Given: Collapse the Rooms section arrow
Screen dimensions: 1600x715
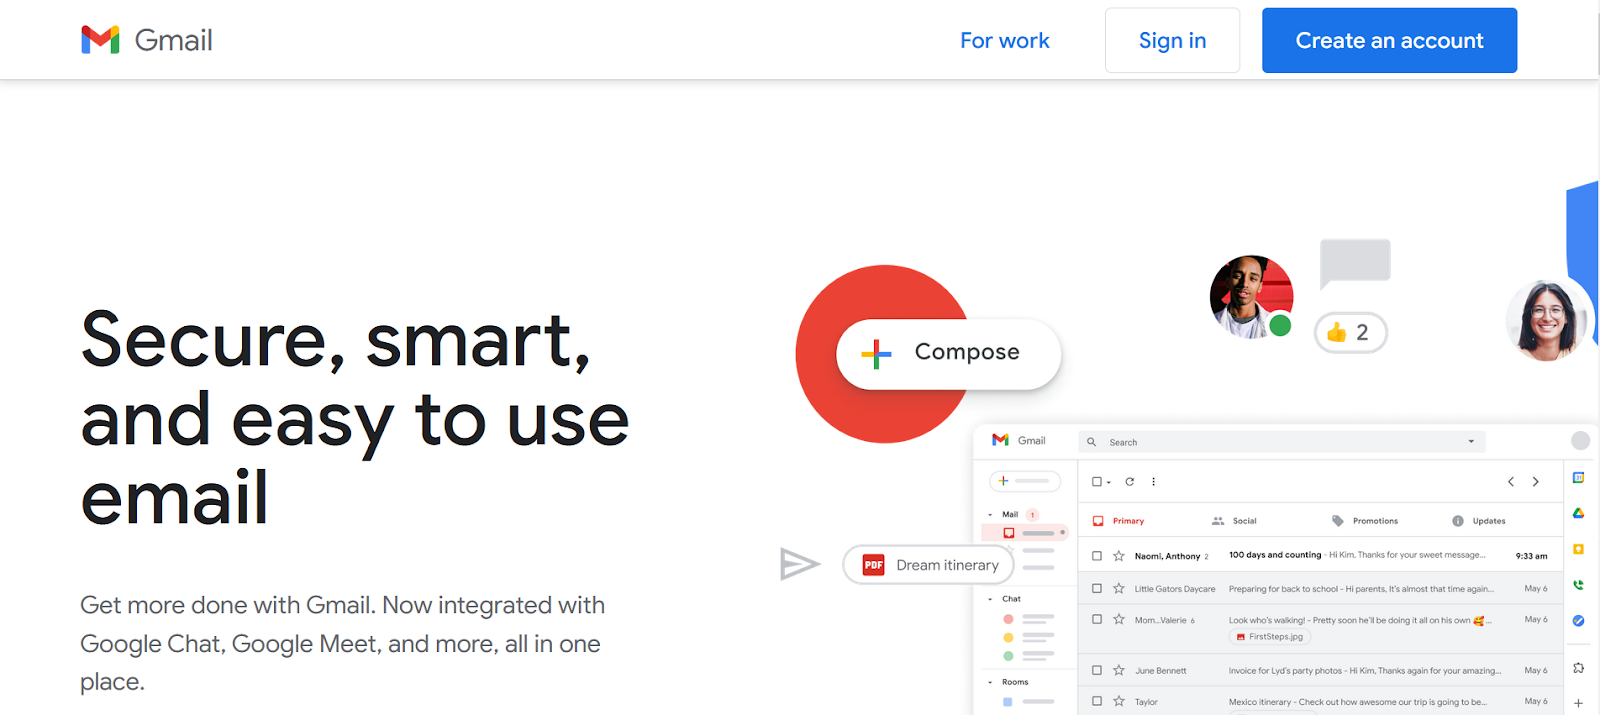Looking at the screenshot, I should click(x=990, y=682).
